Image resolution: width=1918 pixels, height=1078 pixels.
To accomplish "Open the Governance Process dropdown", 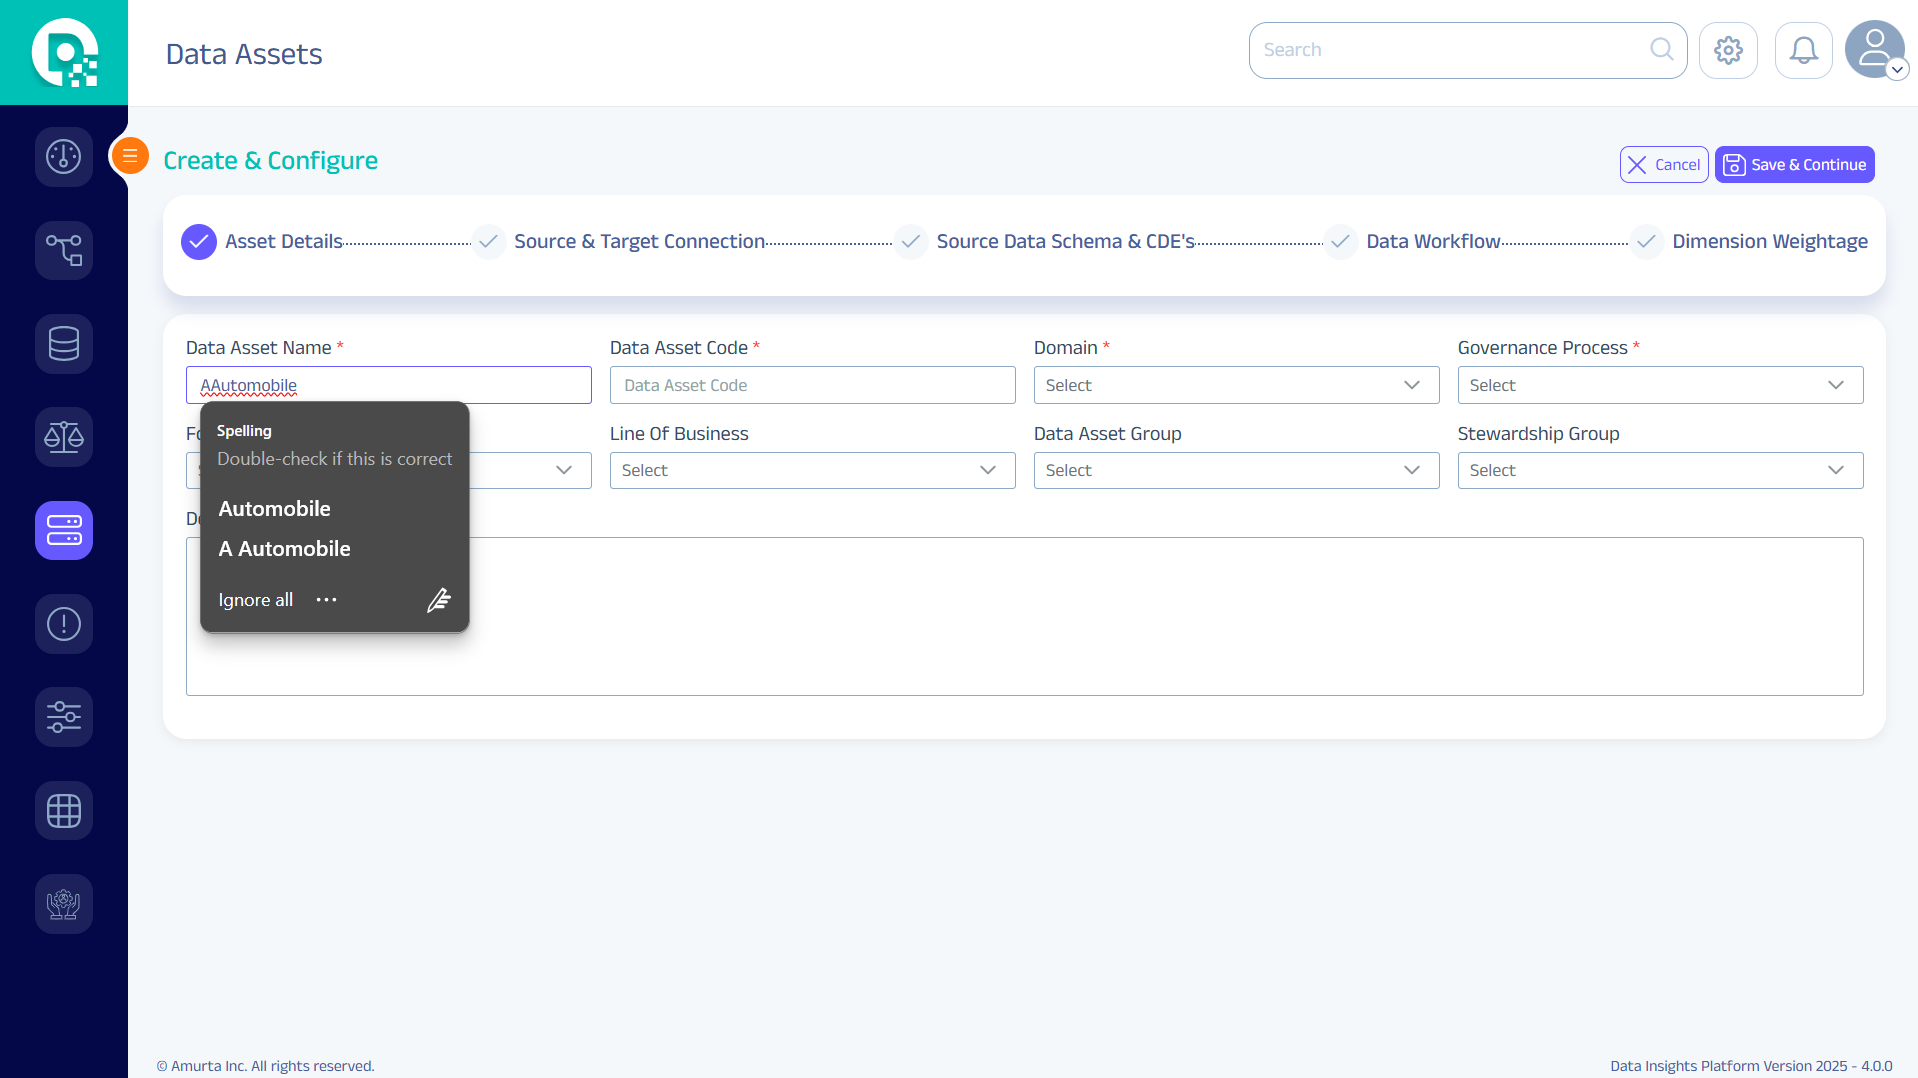I will coord(1660,385).
